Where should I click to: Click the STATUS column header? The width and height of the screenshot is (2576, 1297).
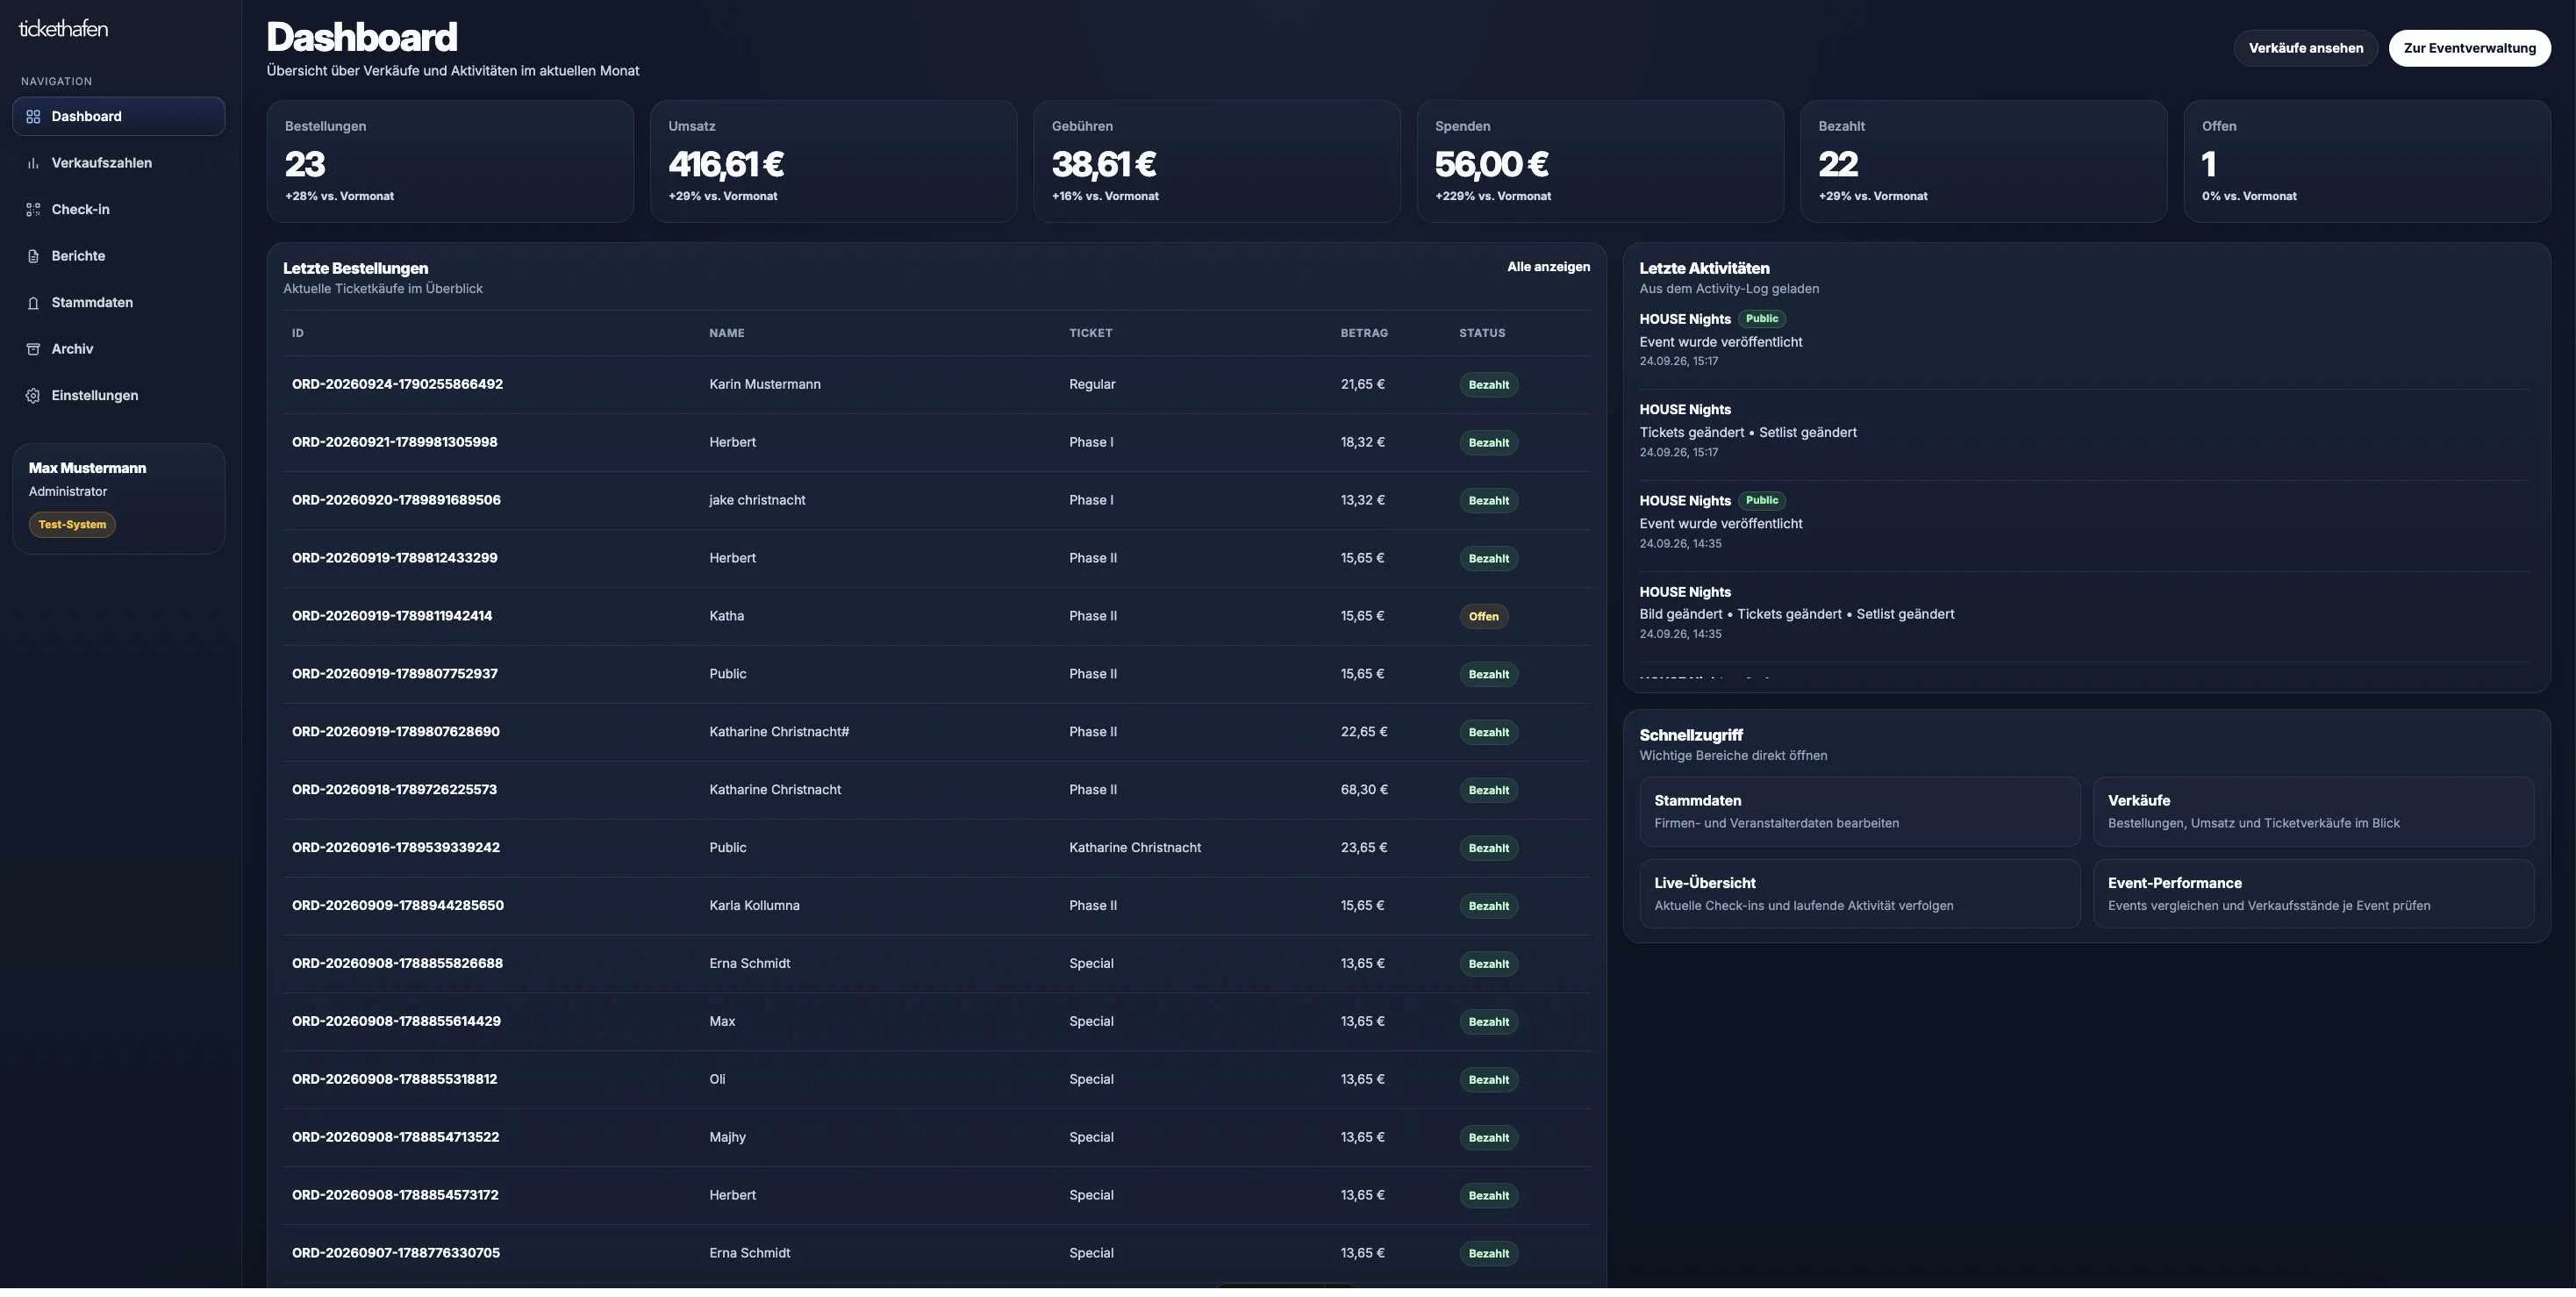click(1481, 334)
